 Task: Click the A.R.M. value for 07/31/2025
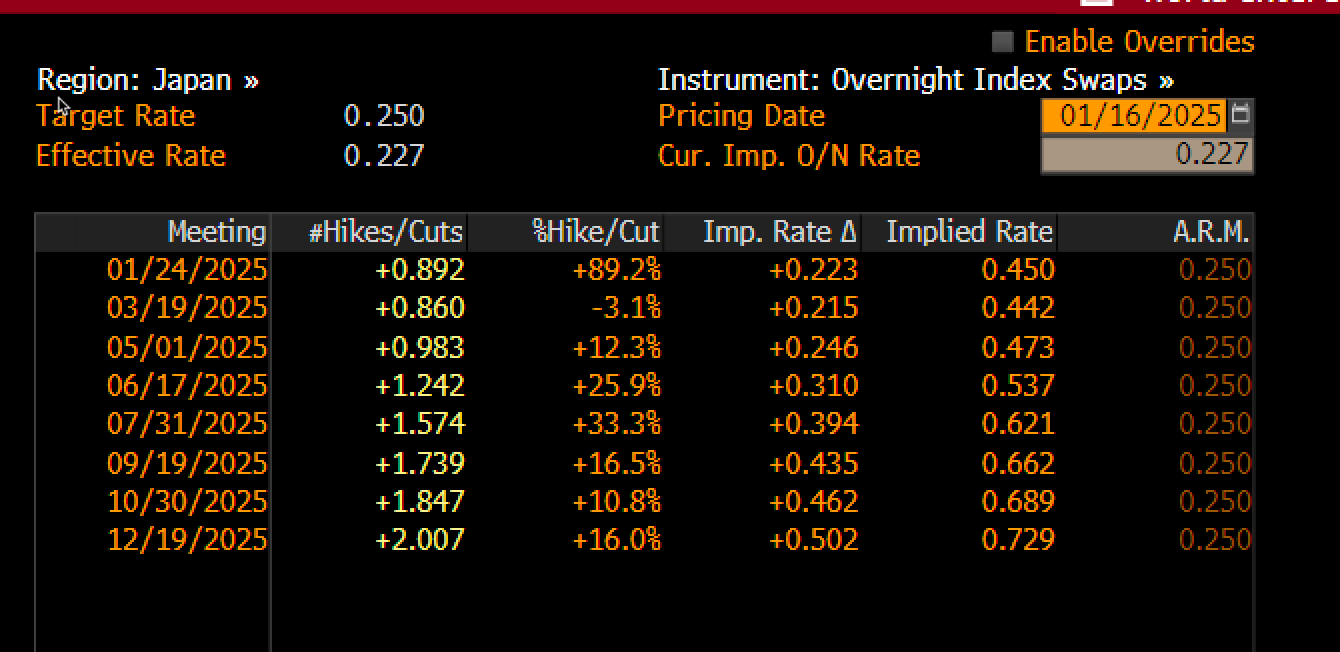coord(1214,424)
